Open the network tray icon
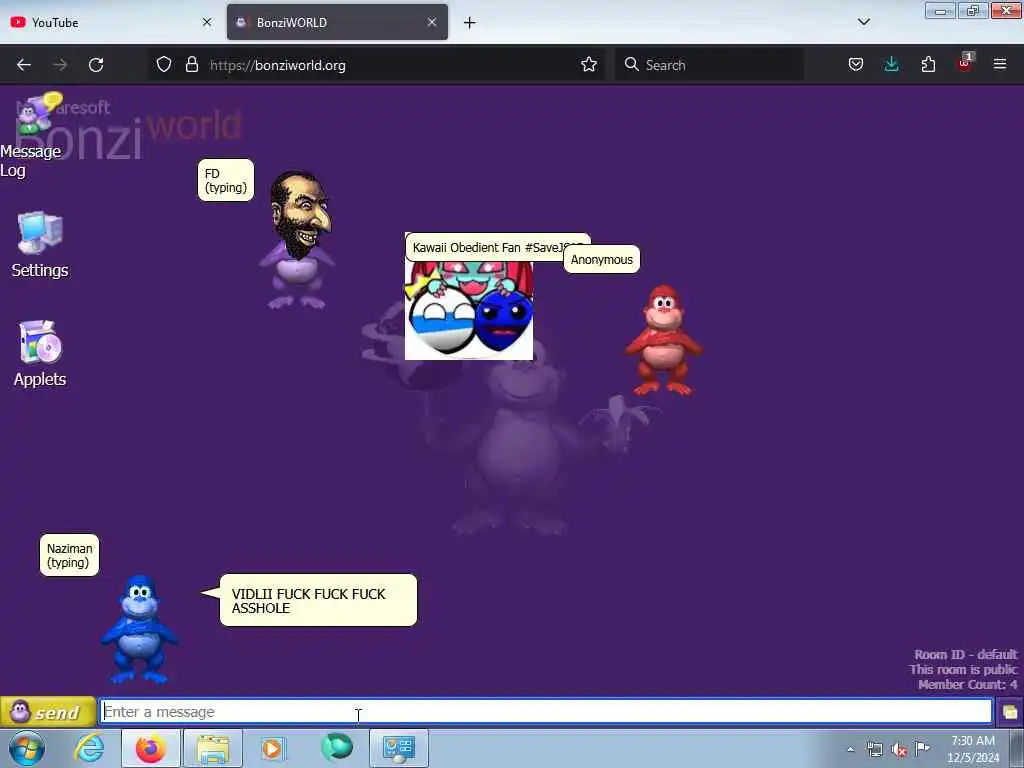This screenshot has width=1024, height=768. pyautogui.click(x=874, y=750)
